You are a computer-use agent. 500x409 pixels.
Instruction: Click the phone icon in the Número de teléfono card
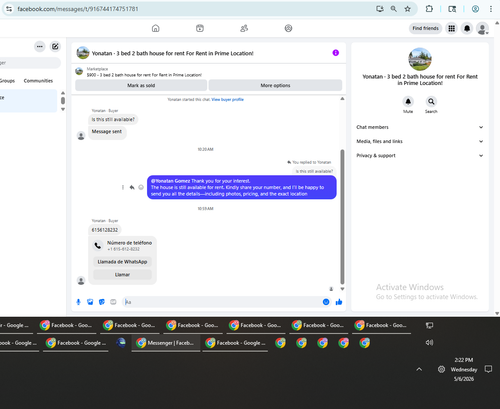coord(98,246)
